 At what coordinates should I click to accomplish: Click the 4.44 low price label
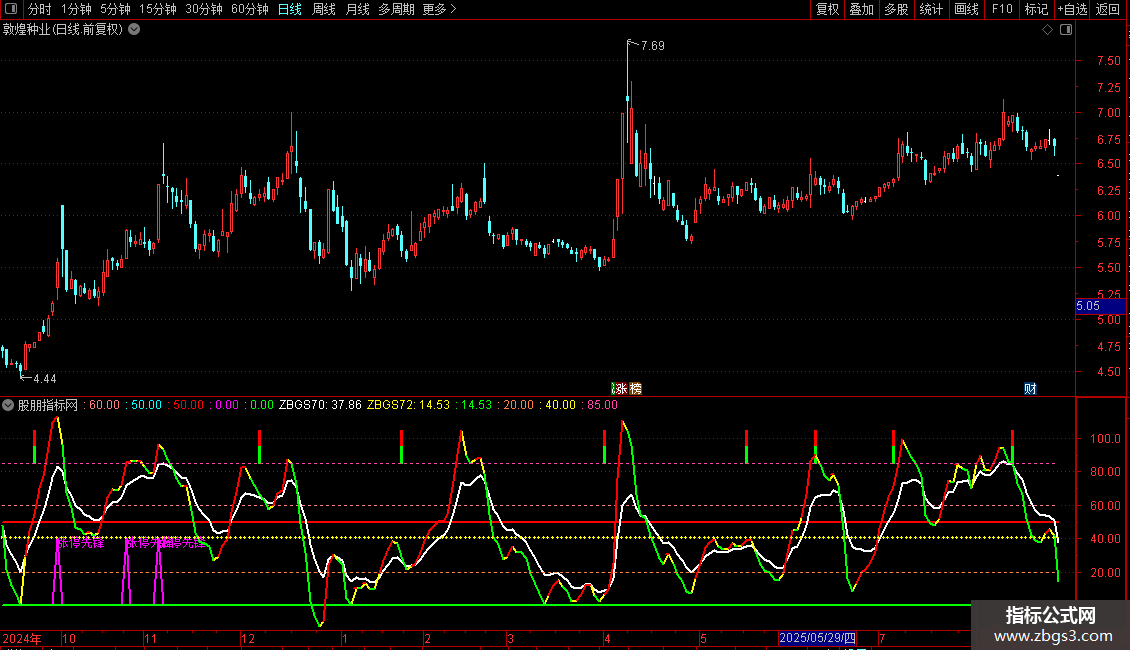point(44,378)
